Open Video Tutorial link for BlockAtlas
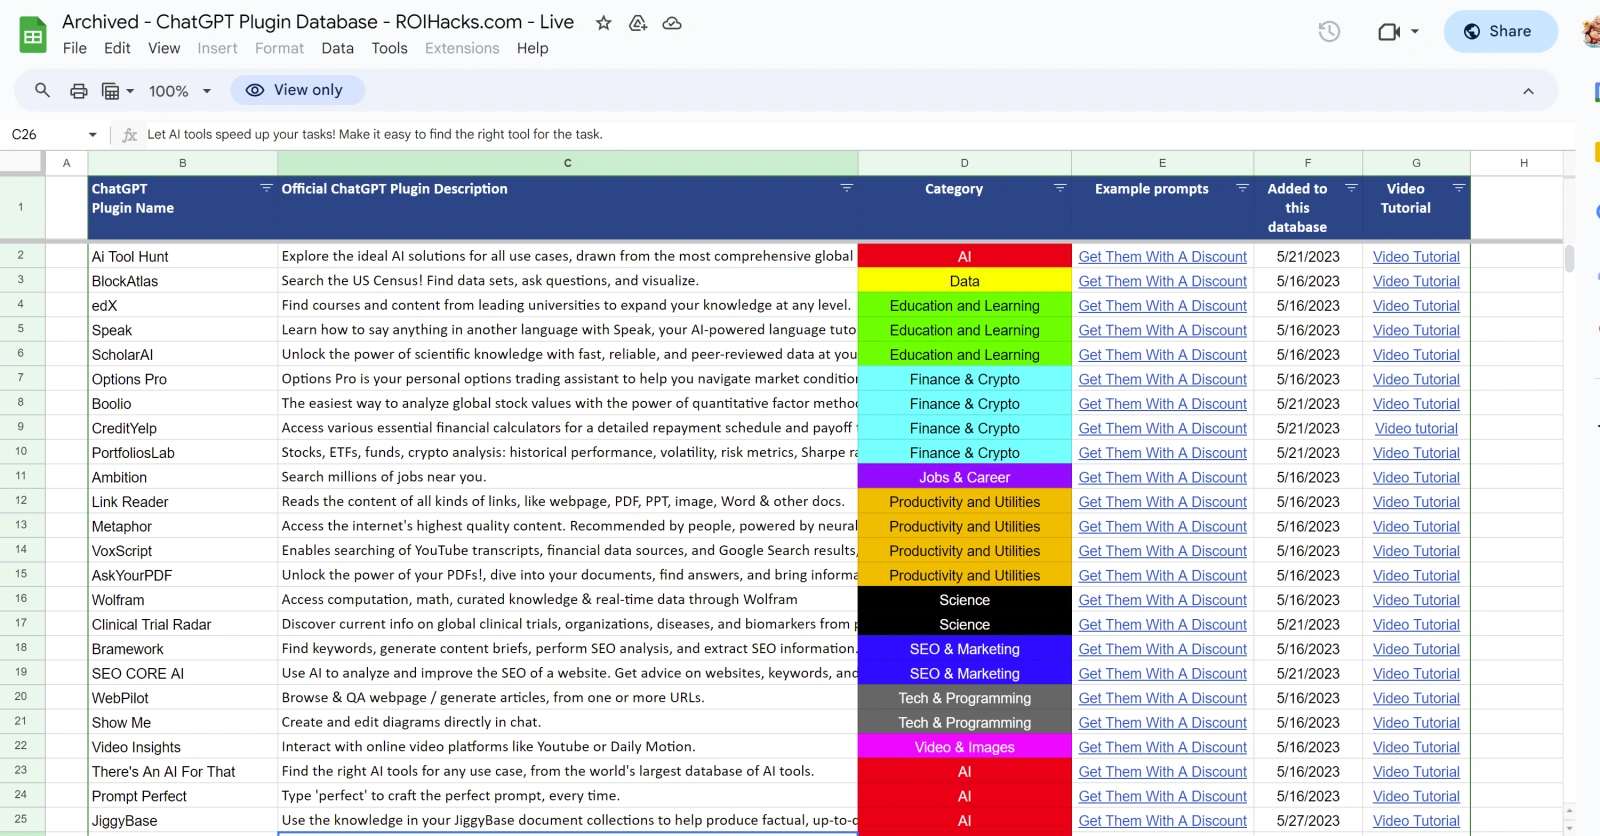Image resolution: width=1600 pixels, height=836 pixels. [1416, 282]
